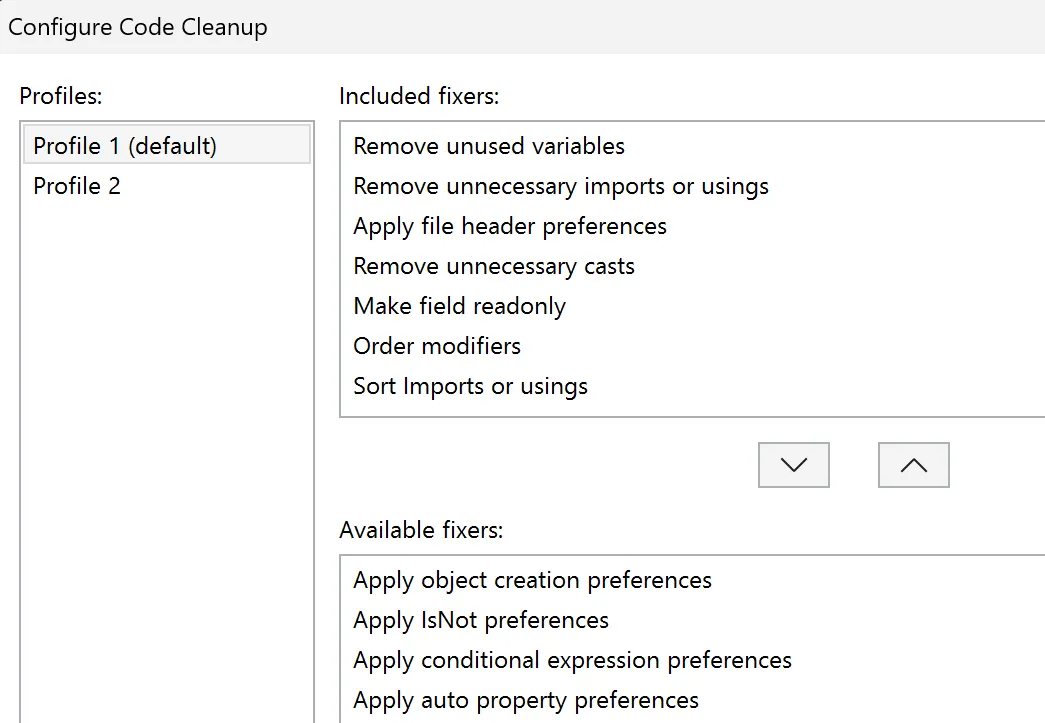Pick Apply auto property preferences fixer

pyautogui.click(x=526, y=700)
